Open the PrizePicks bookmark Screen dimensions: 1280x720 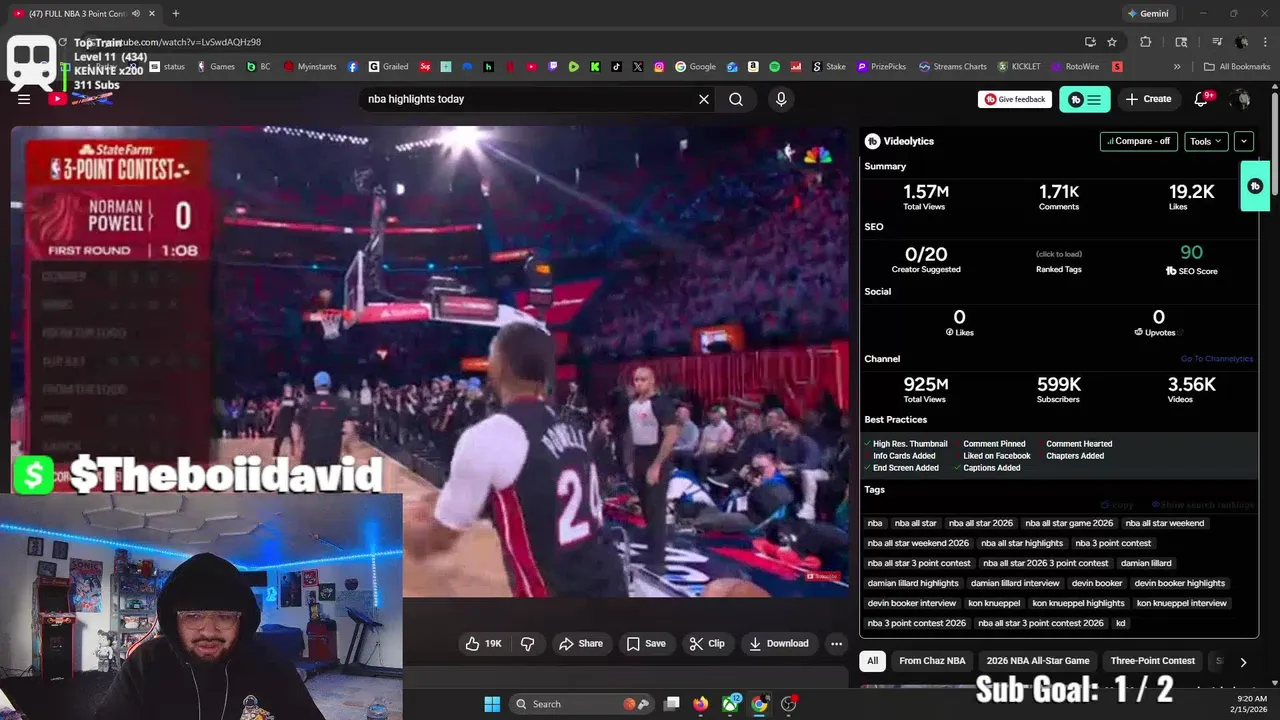coord(881,67)
